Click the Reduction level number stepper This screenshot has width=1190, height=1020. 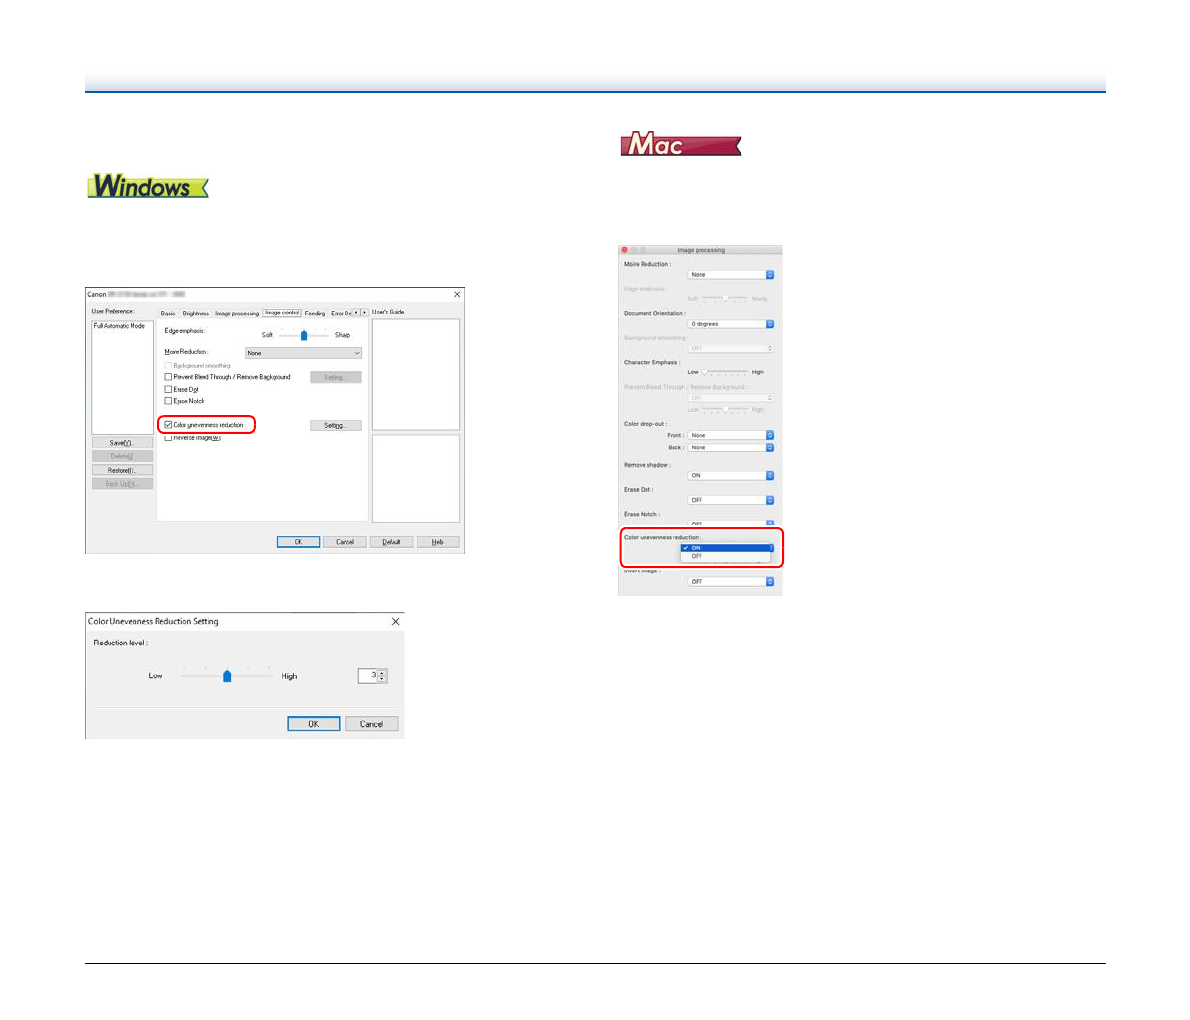pos(381,676)
